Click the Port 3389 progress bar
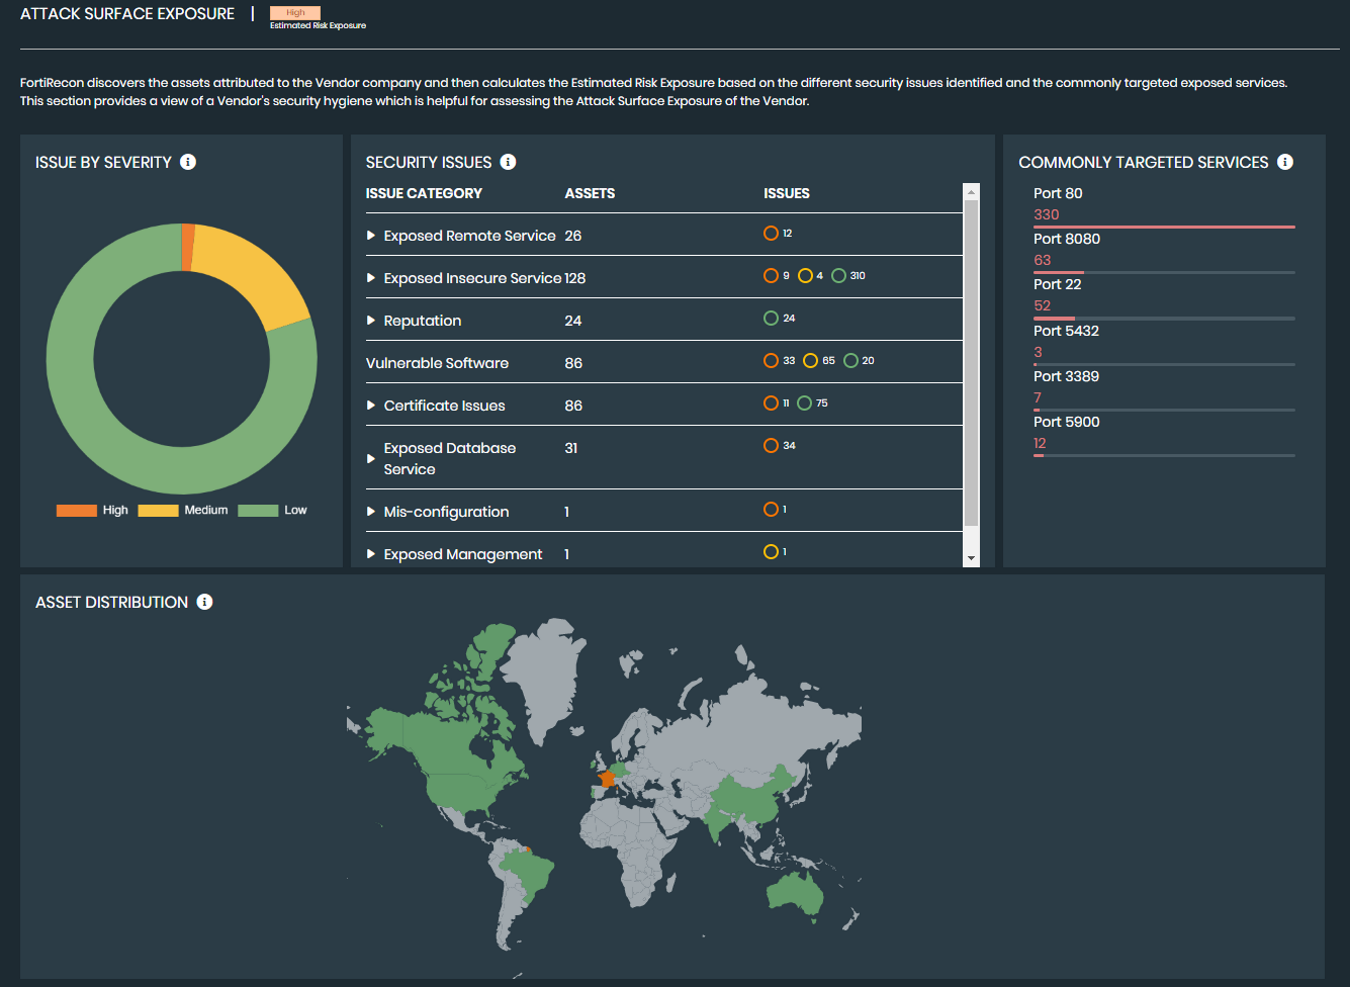Screen dimensions: 1350x987 tap(1164, 409)
